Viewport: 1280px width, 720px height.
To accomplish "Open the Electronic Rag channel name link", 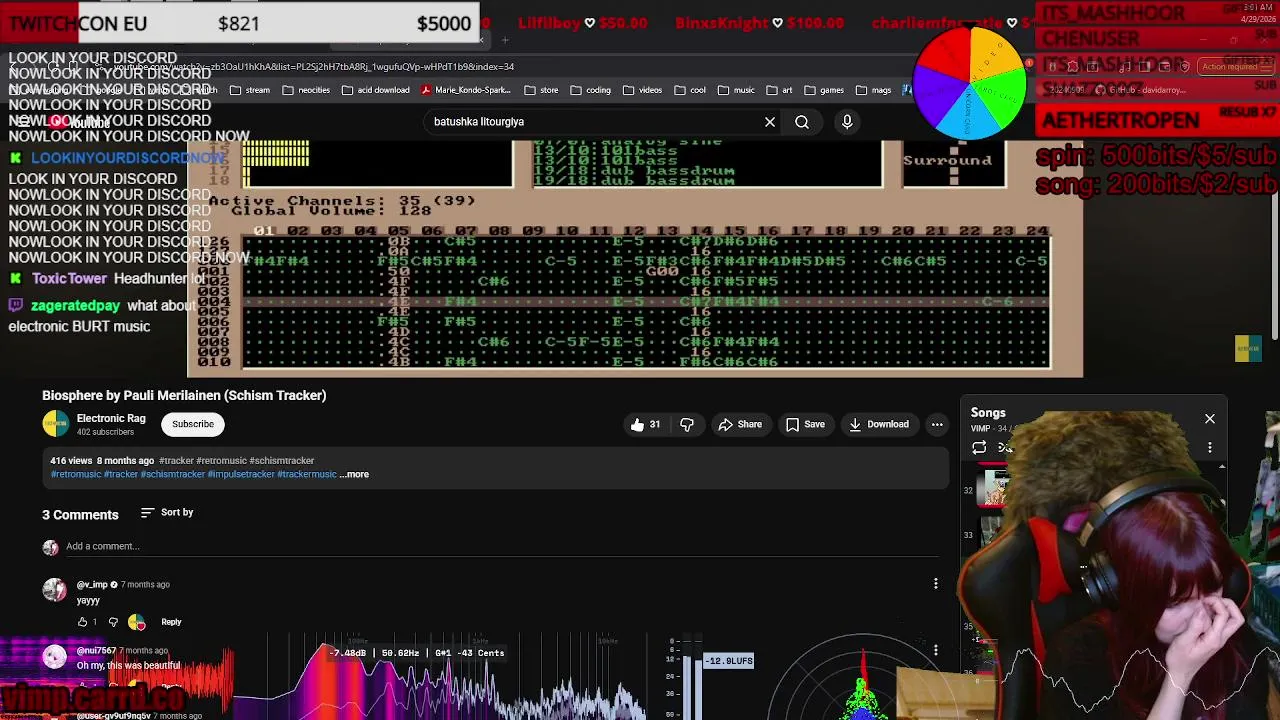I will tap(111, 418).
